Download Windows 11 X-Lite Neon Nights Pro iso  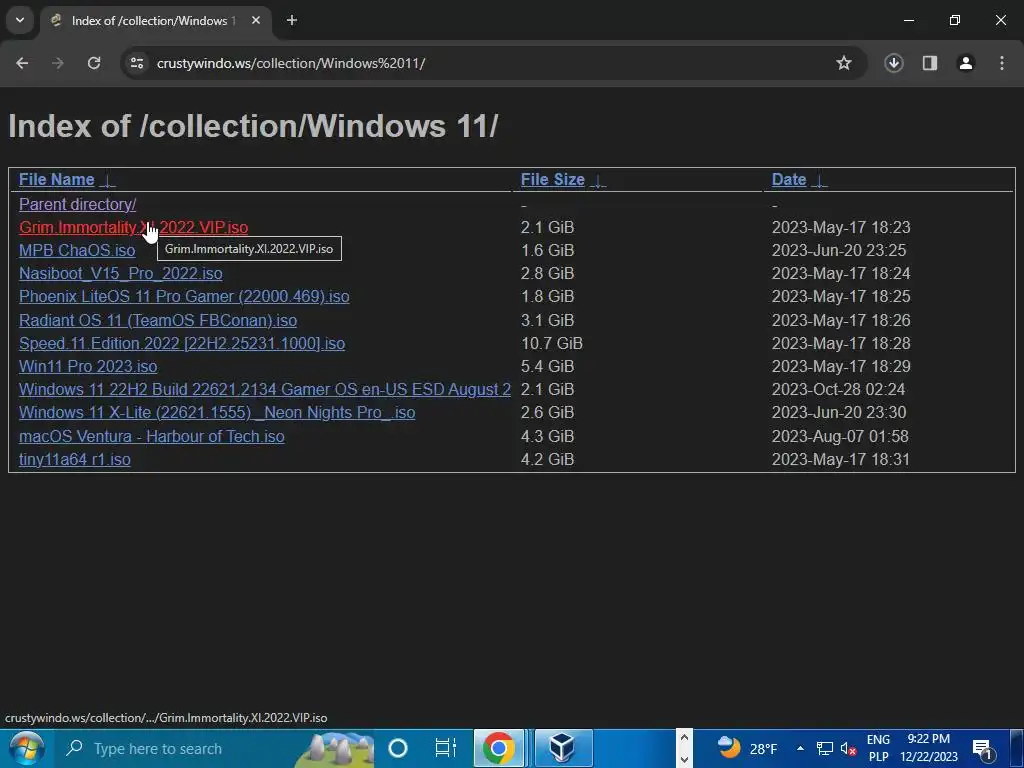pyautogui.click(x=217, y=413)
